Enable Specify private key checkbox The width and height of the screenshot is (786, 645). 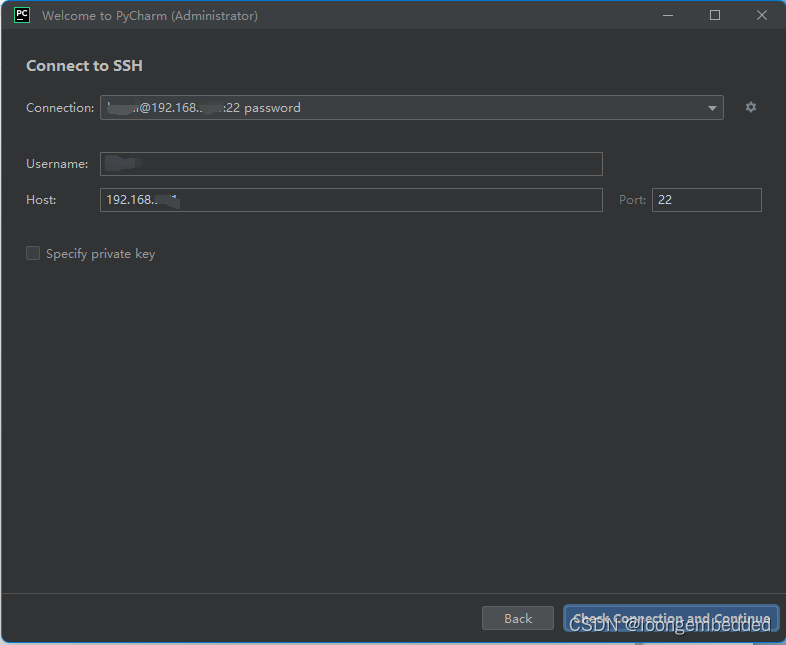(x=33, y=253)
